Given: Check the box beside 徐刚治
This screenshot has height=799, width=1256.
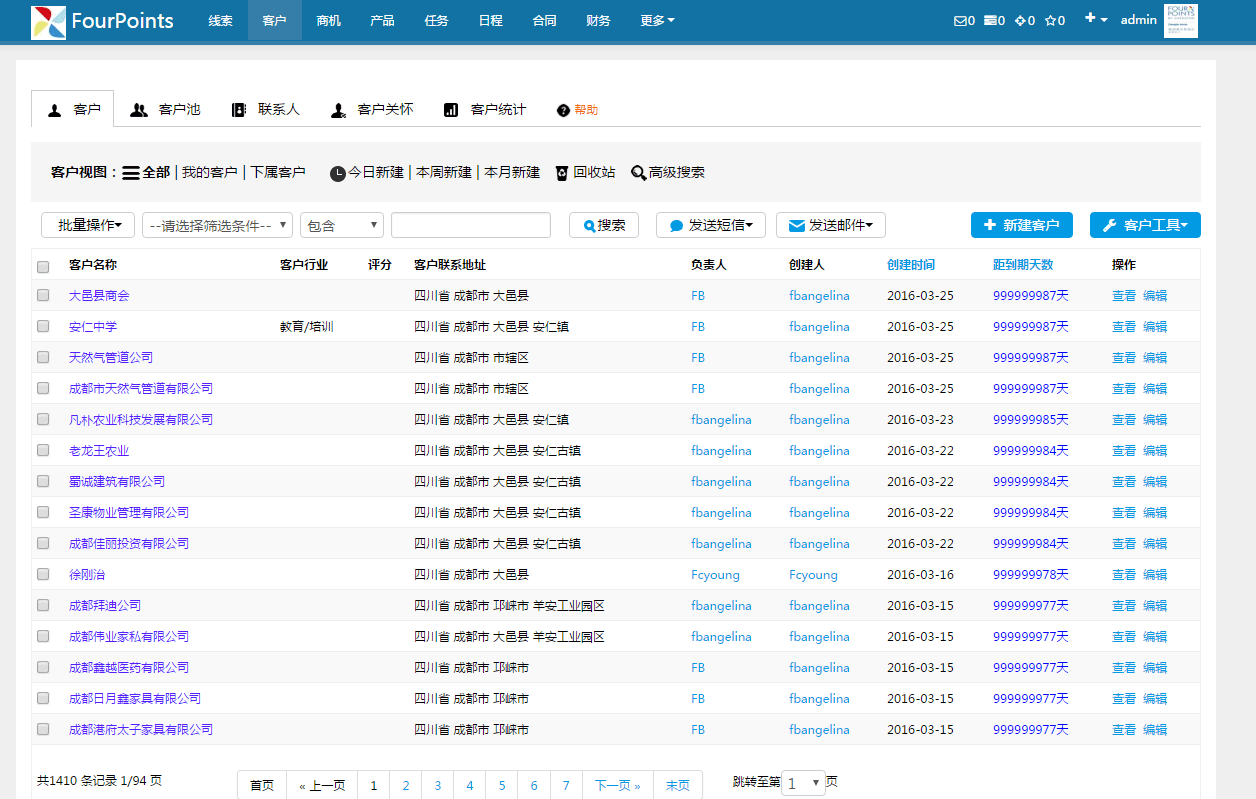Looking at the screenshot, I should tap(43, 574).
